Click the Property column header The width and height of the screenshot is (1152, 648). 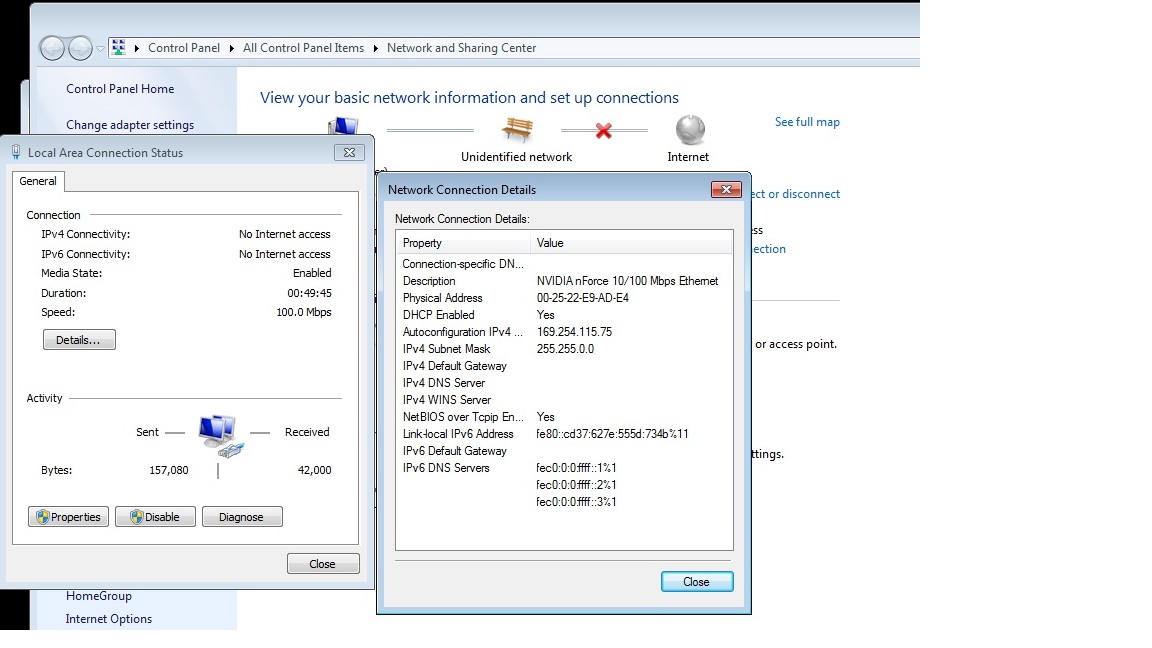coord(463,243)
